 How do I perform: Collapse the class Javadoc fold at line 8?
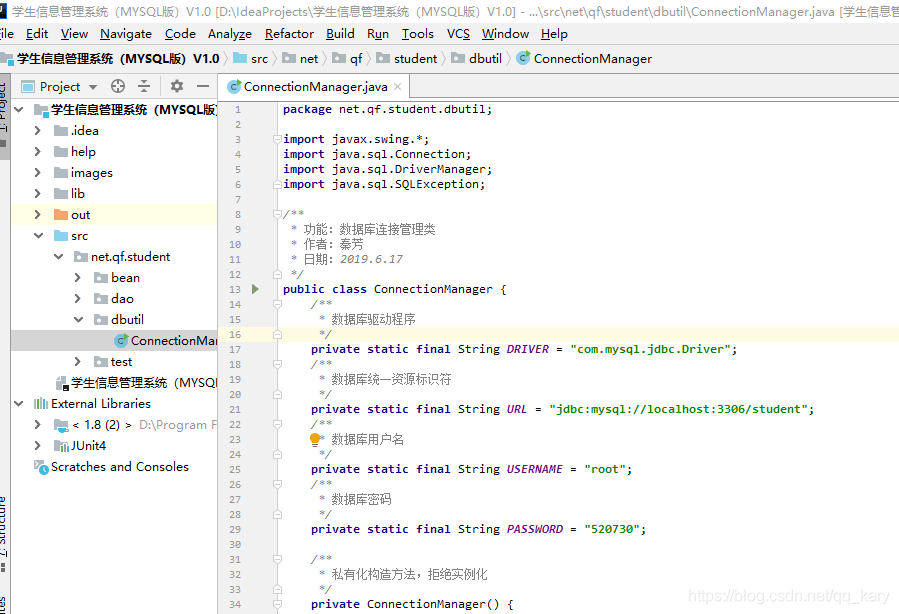(x=277, y=214)
